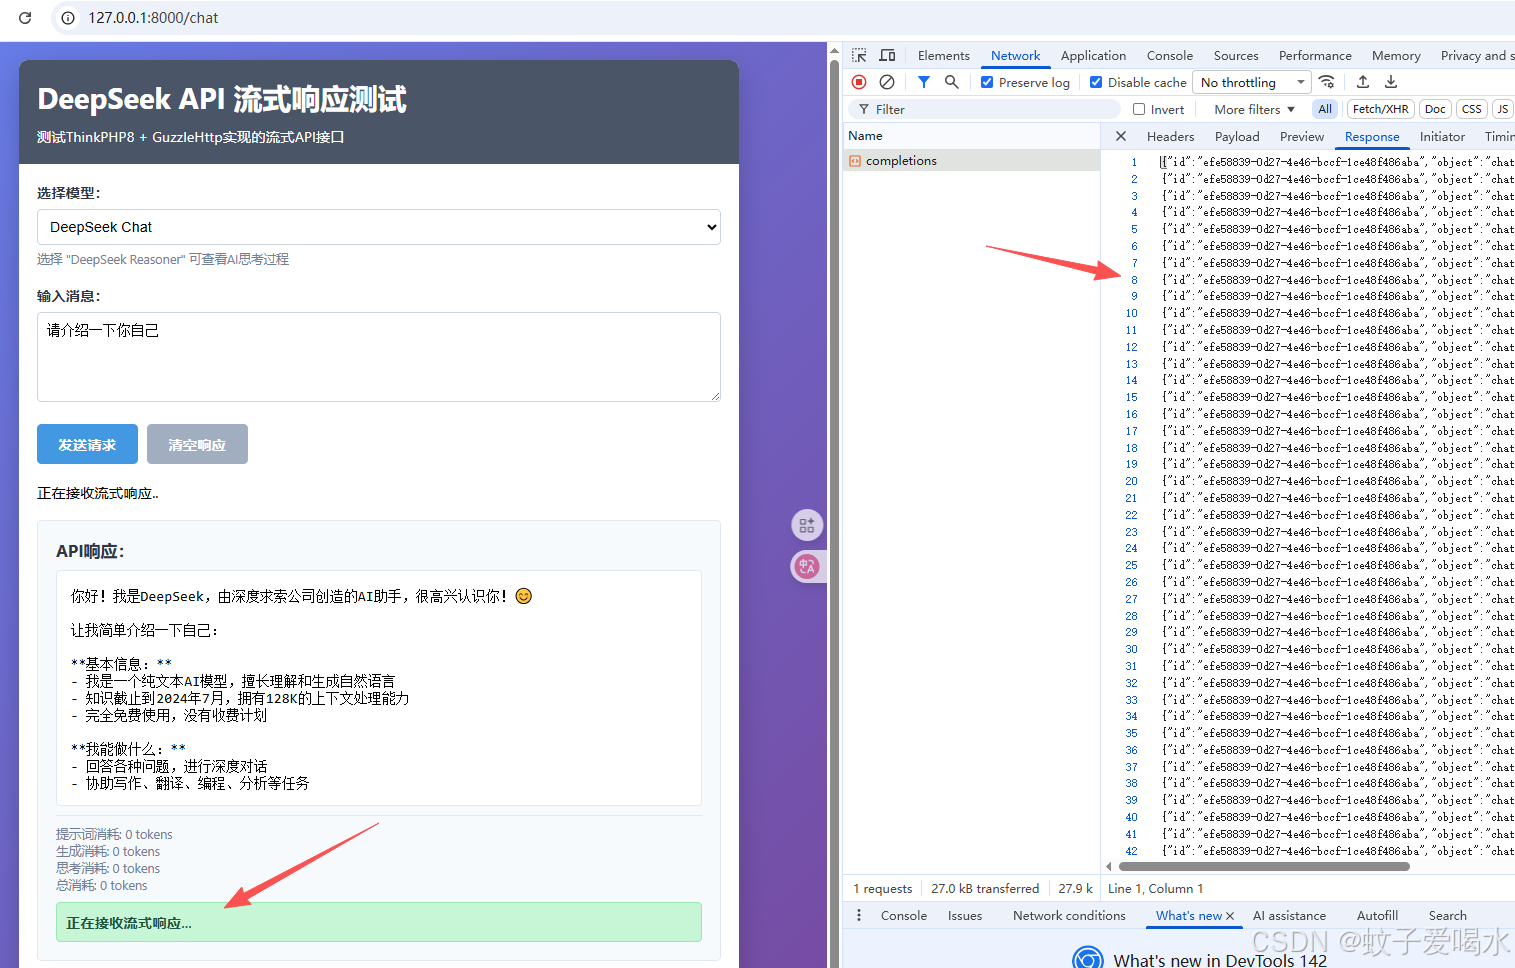Click the '27.0 kB transferred' status text
Screen dimensions: 1515x968
[x=985, y=888]
